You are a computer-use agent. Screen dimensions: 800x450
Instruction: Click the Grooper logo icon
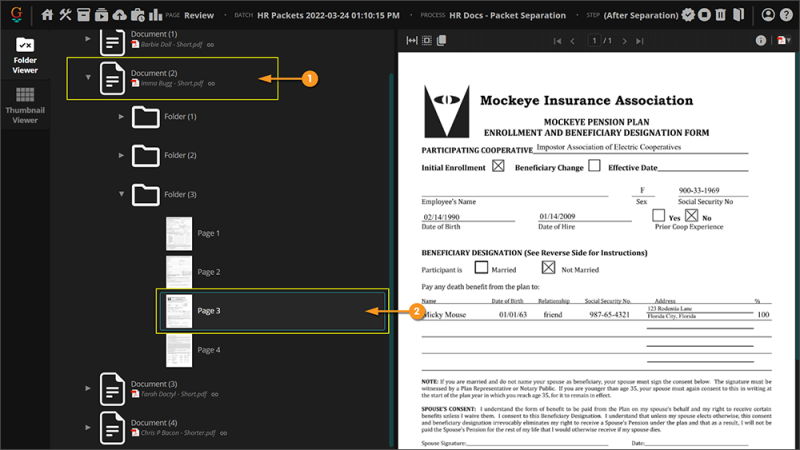[x=16, y=14]
